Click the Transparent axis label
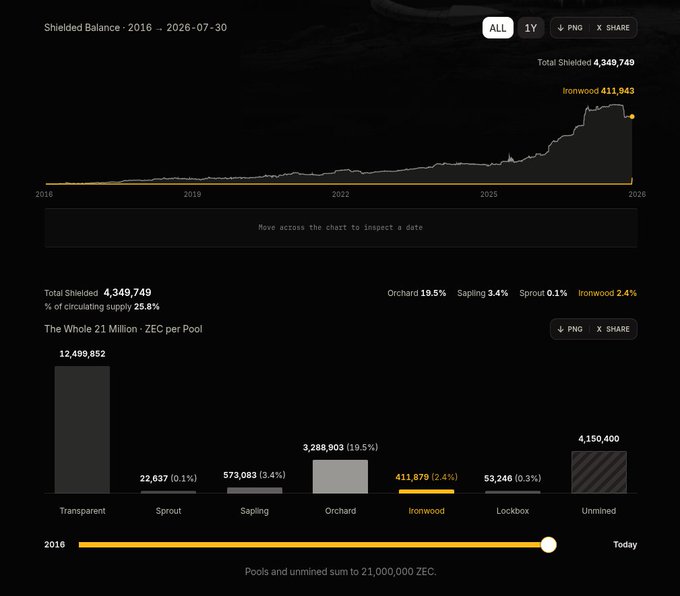 click(x=82, y=511)
